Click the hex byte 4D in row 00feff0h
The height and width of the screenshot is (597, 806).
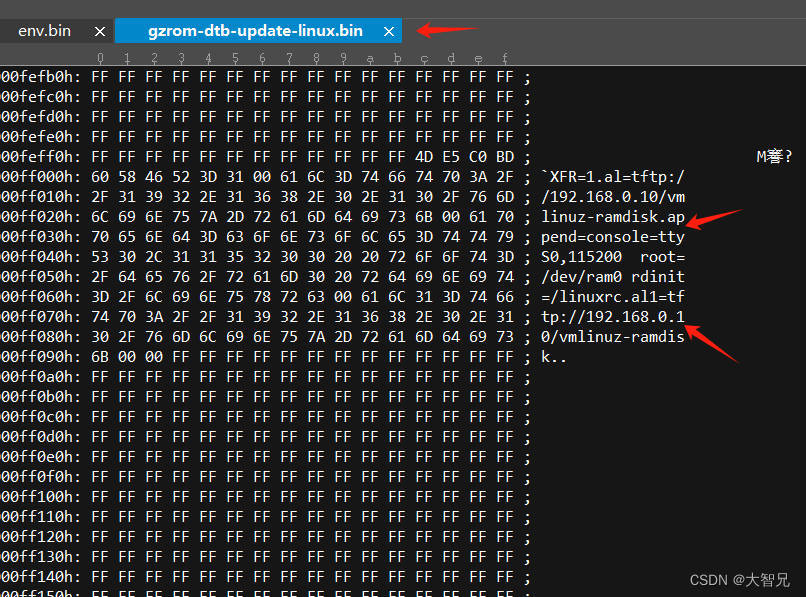click(423, 156)
